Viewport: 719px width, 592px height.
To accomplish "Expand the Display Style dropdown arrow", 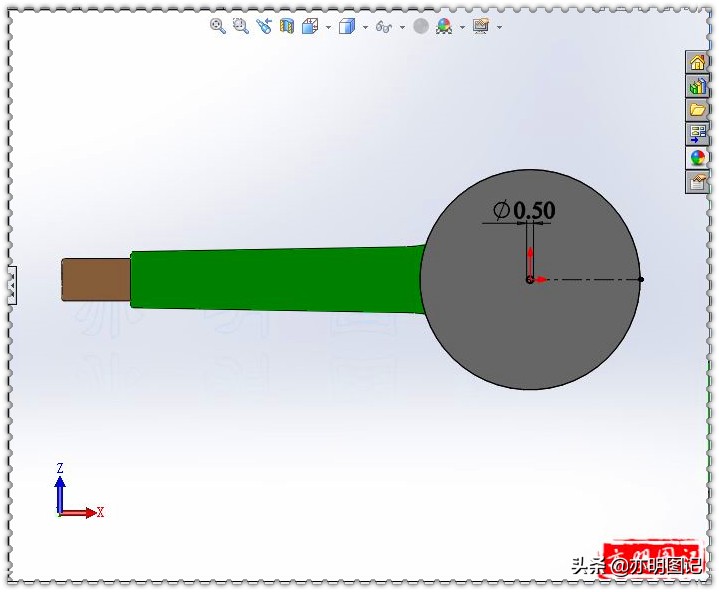I will (365, 27).
